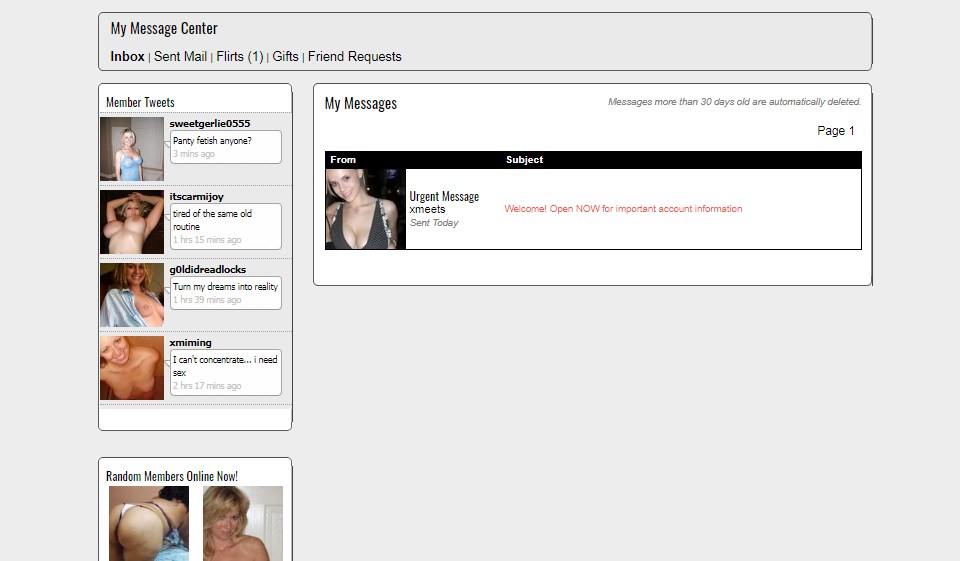Open the "Welcome! Open NOW" message subject

point(623,209)
